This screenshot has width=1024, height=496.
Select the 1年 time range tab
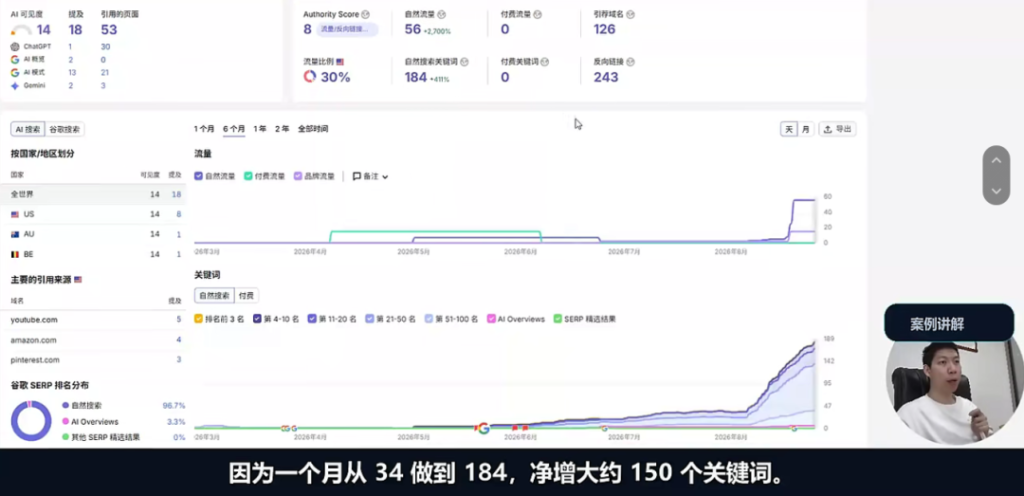pos(260,129)
